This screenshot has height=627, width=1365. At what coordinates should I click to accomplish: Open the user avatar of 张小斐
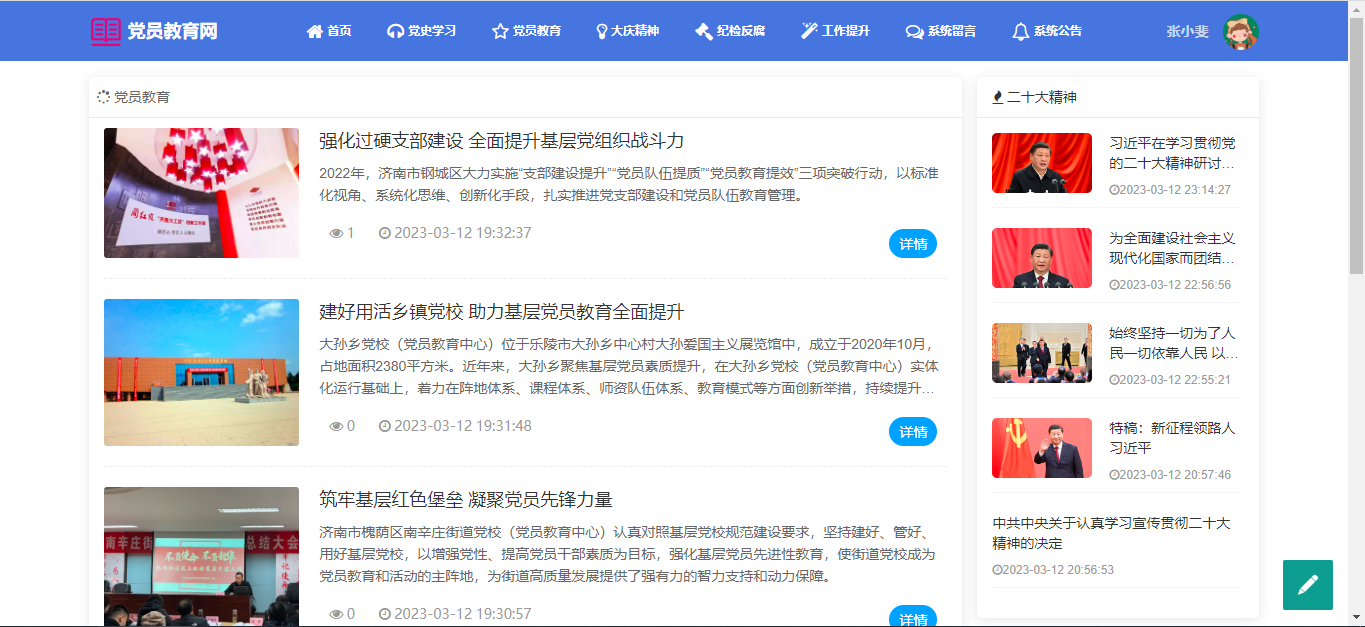coord(1241,31)
